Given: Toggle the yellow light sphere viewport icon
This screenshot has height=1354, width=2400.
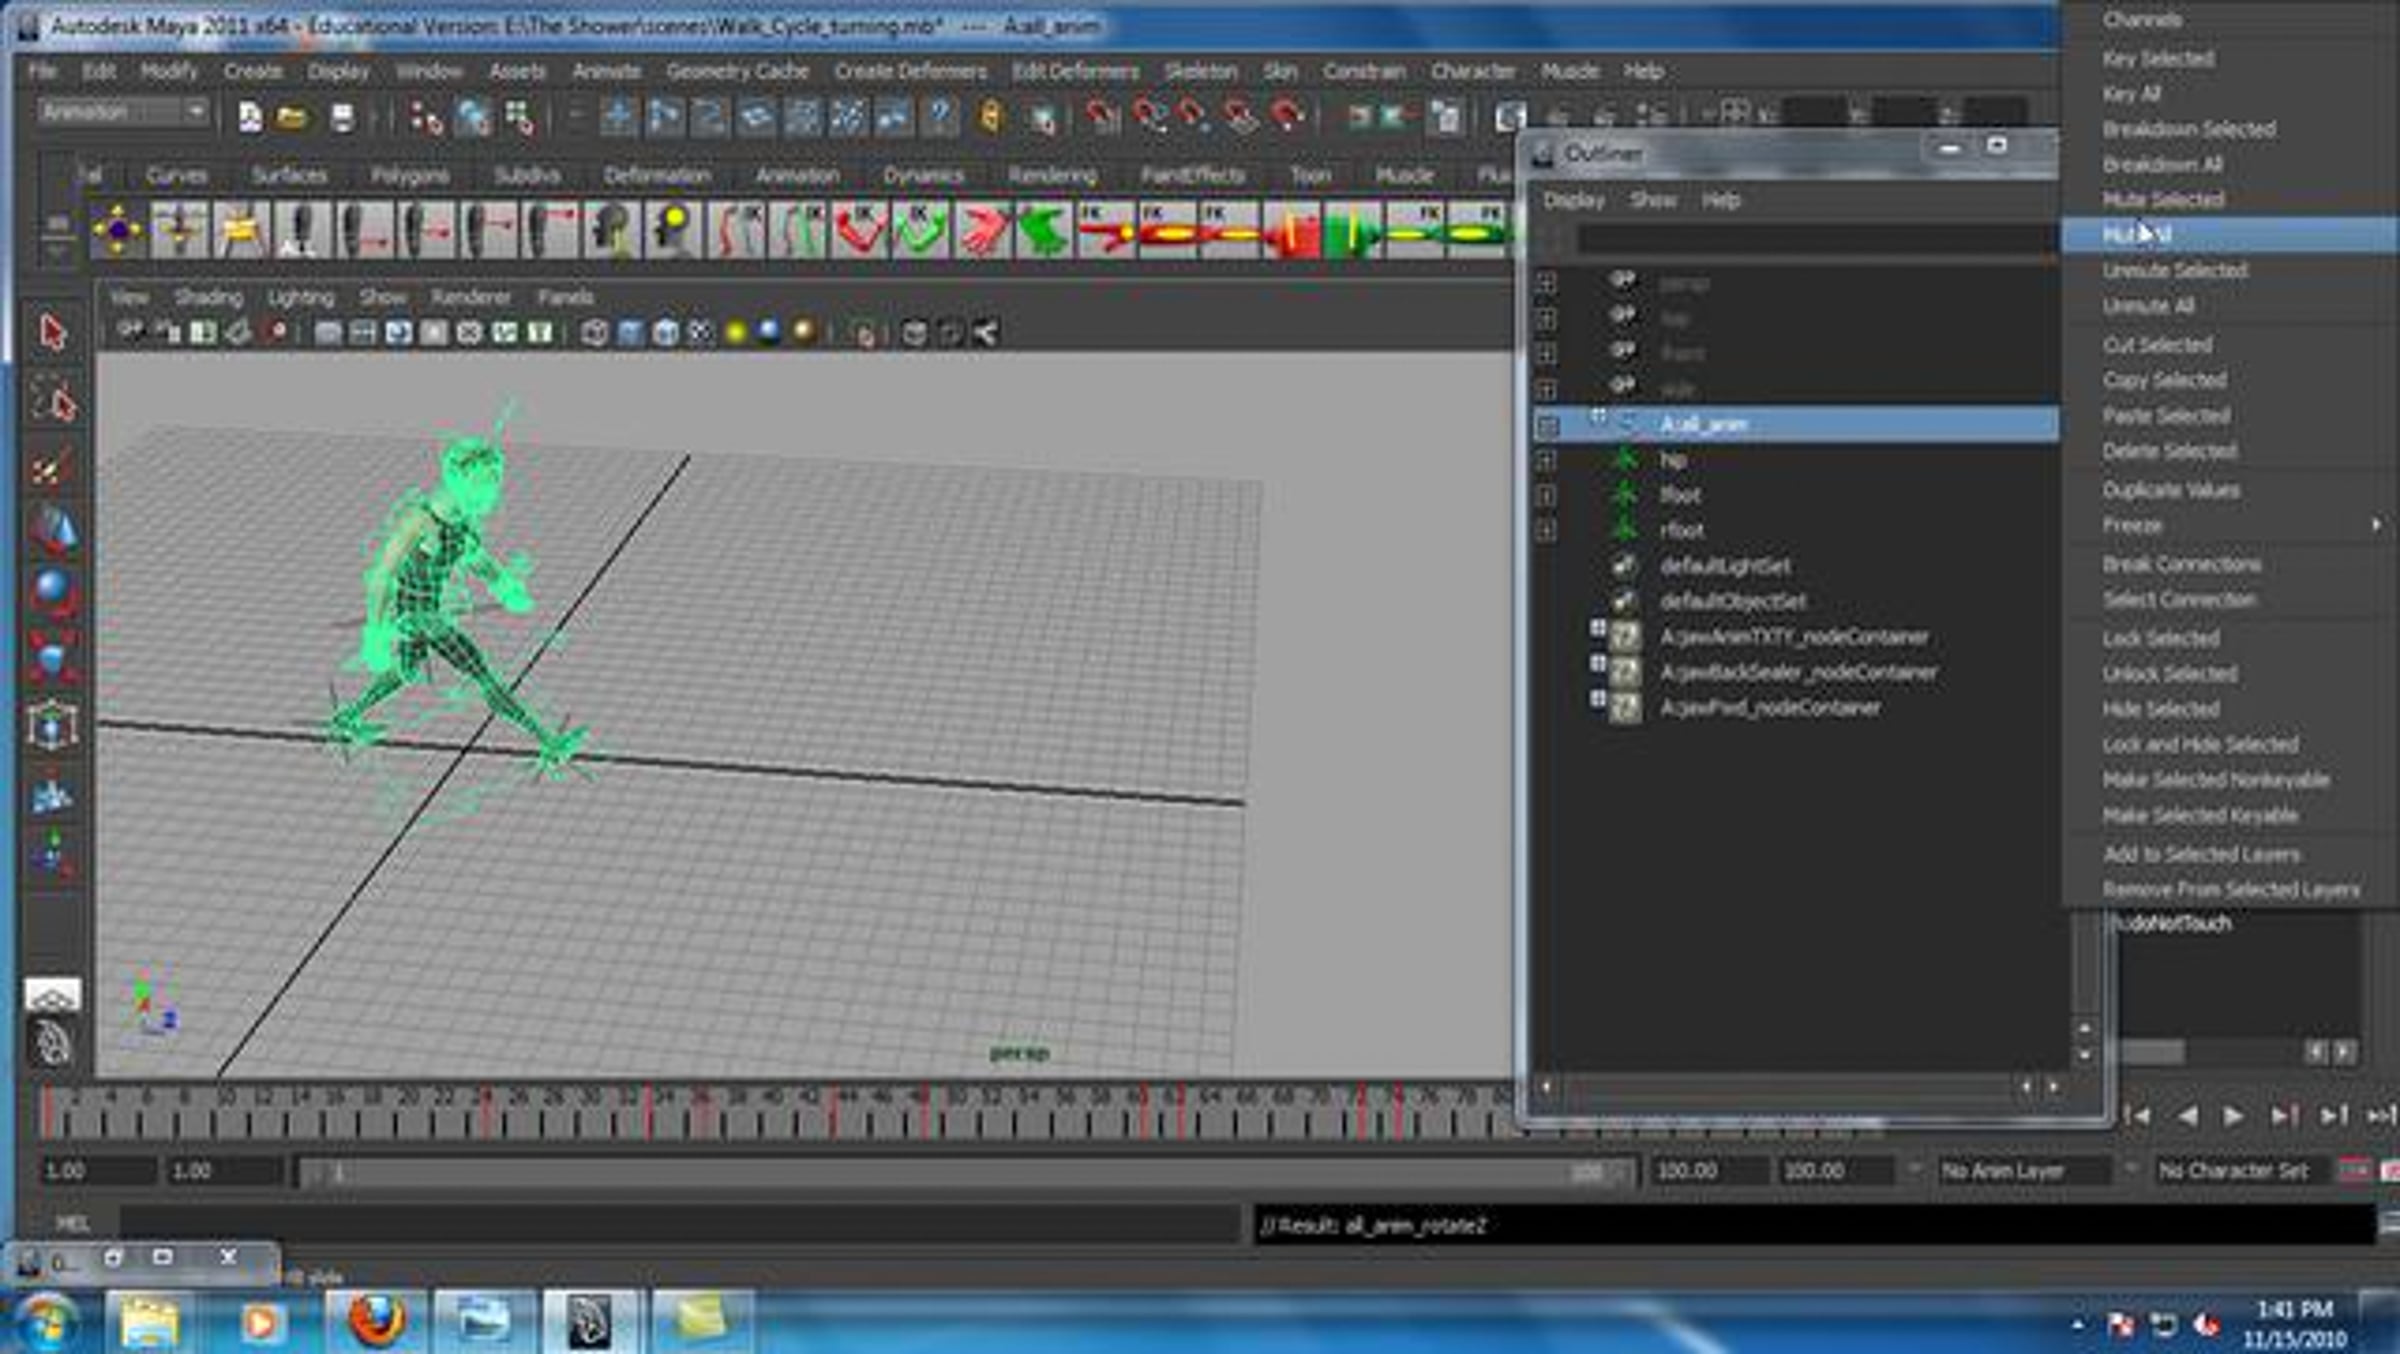Looking at the screenshot, I should (x=736, y=332).
